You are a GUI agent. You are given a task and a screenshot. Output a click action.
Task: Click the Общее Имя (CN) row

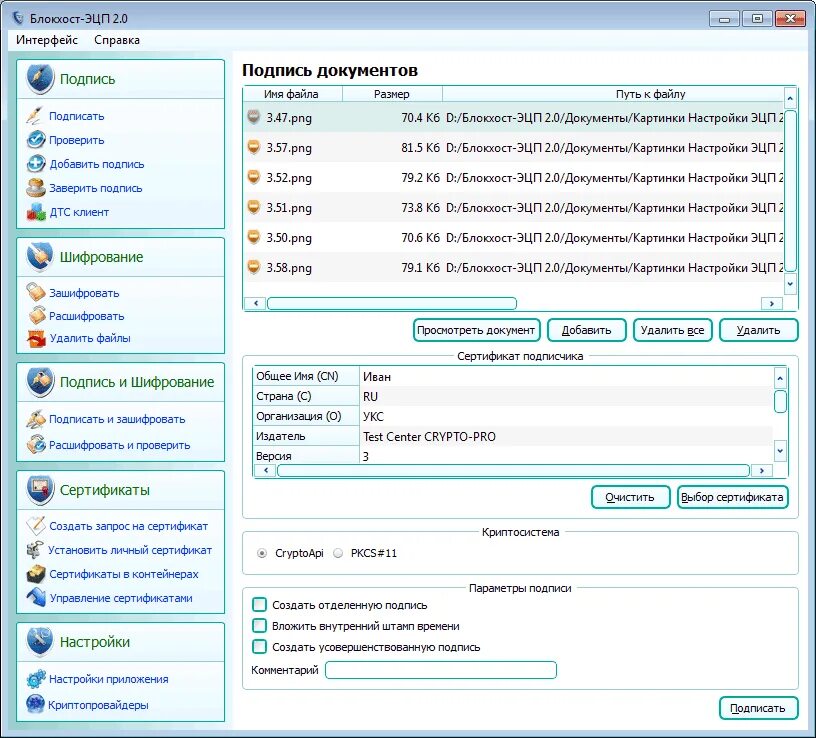pos(513,376)
